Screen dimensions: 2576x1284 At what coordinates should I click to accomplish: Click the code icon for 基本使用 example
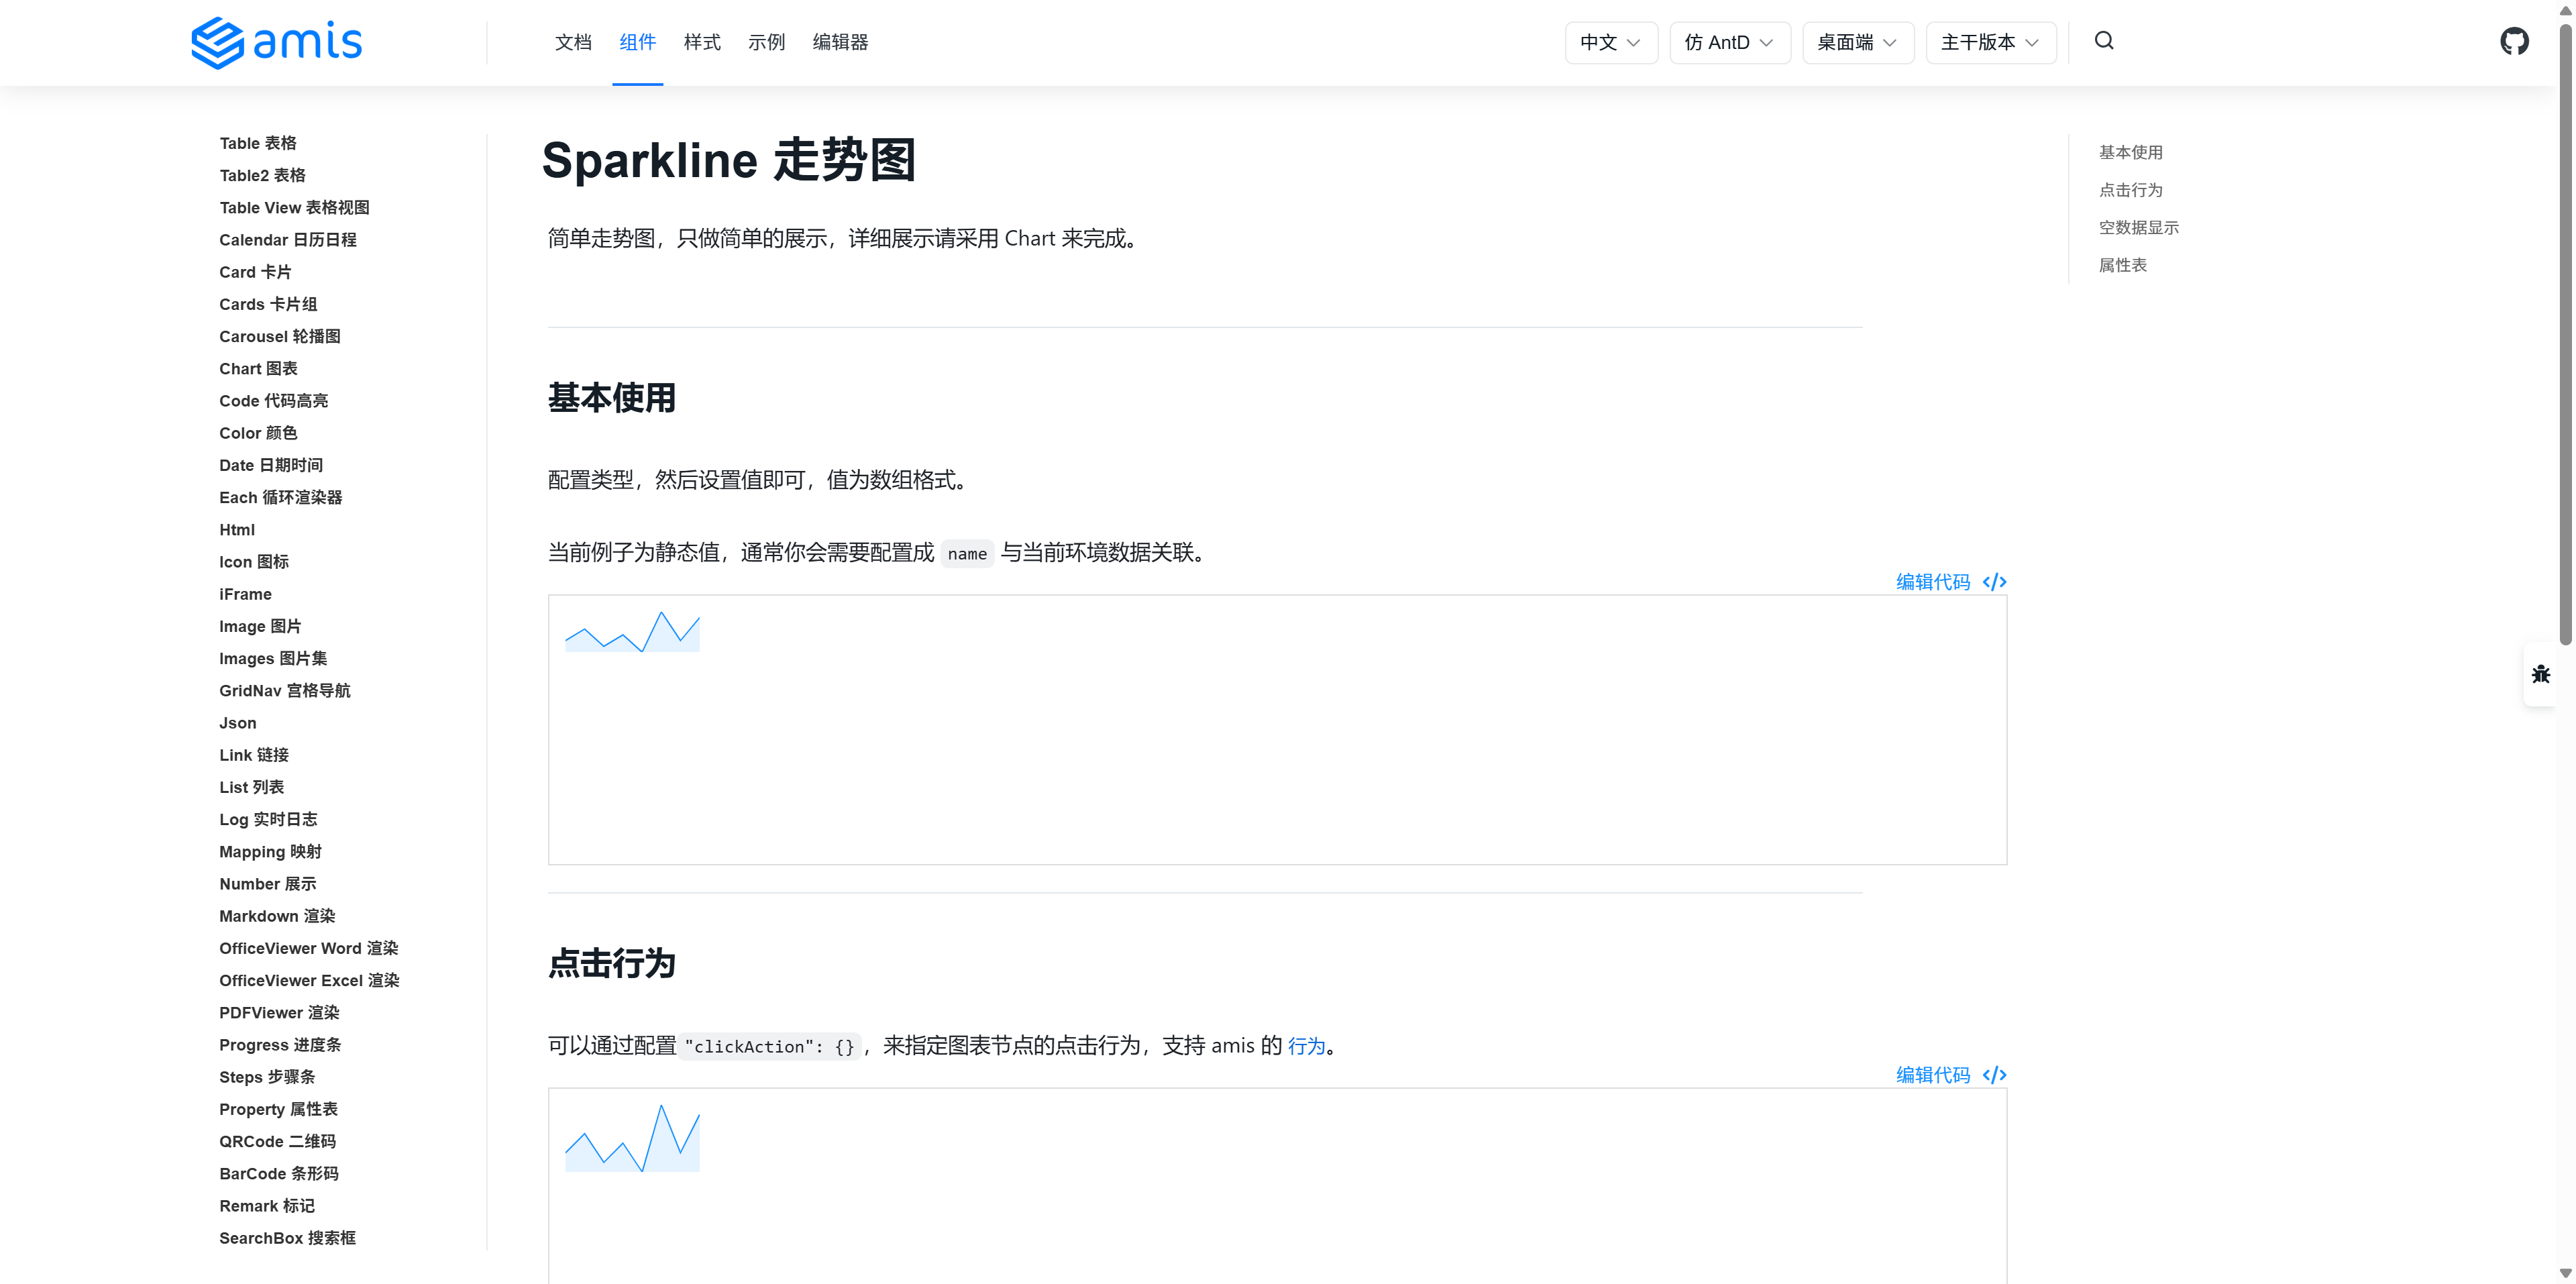click(x=1994, y=582)
